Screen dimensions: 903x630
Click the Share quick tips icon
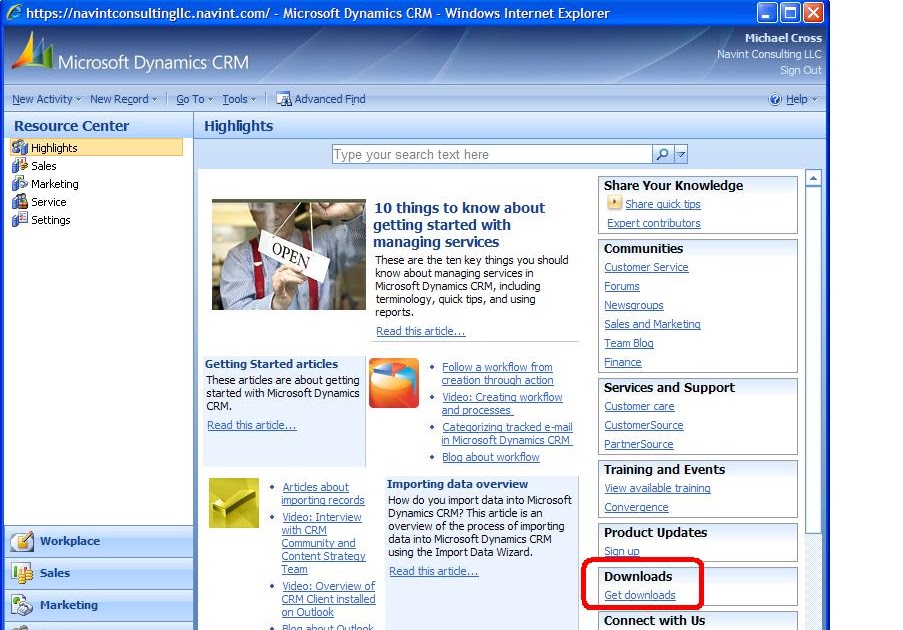pos(614,203)
